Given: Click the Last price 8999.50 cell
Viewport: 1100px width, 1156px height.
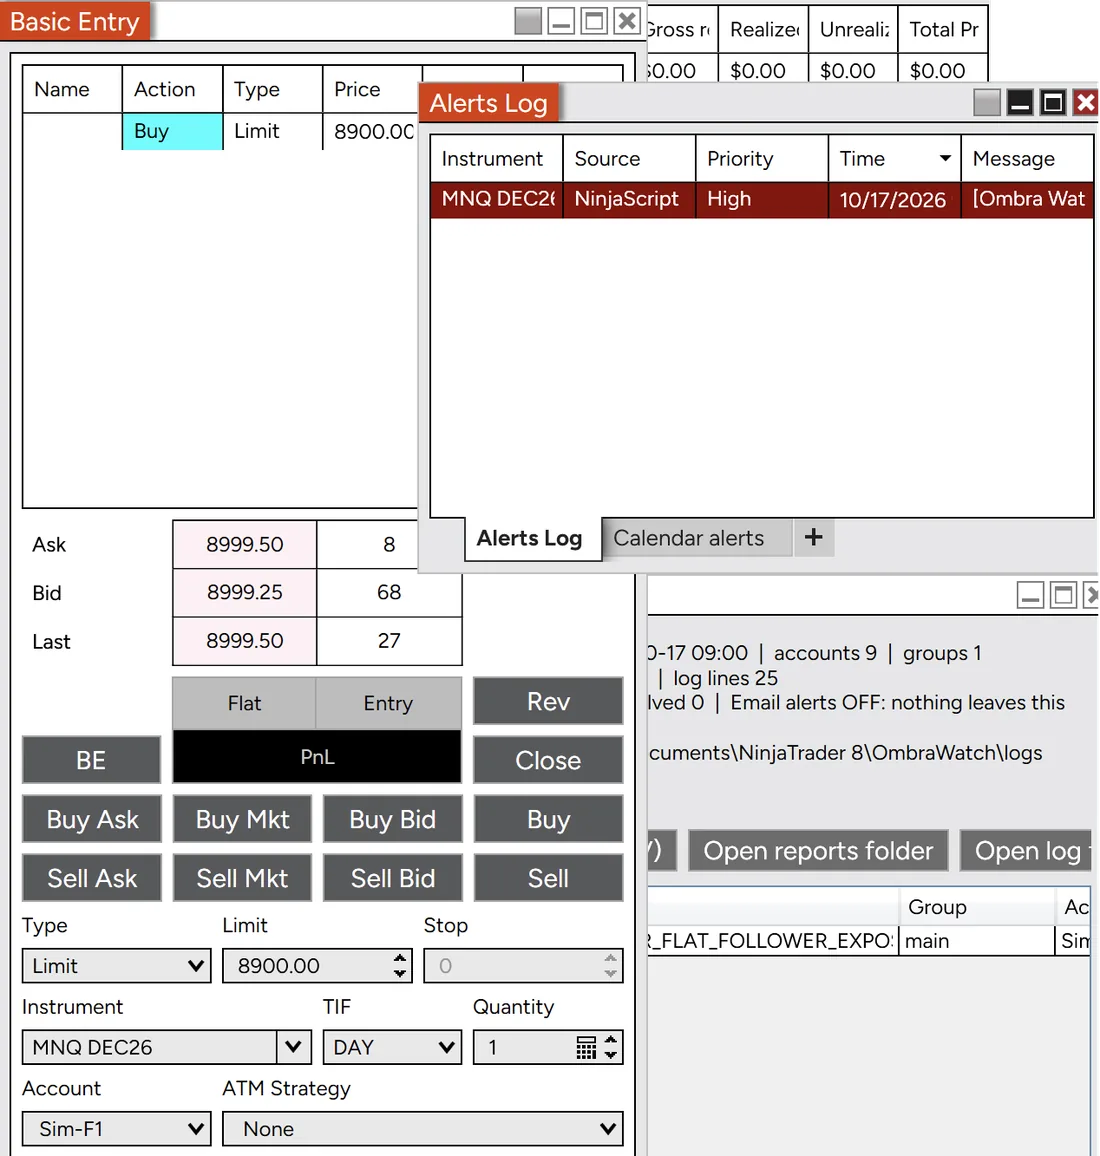Looking at the screenshot, I should pos(245,641).
